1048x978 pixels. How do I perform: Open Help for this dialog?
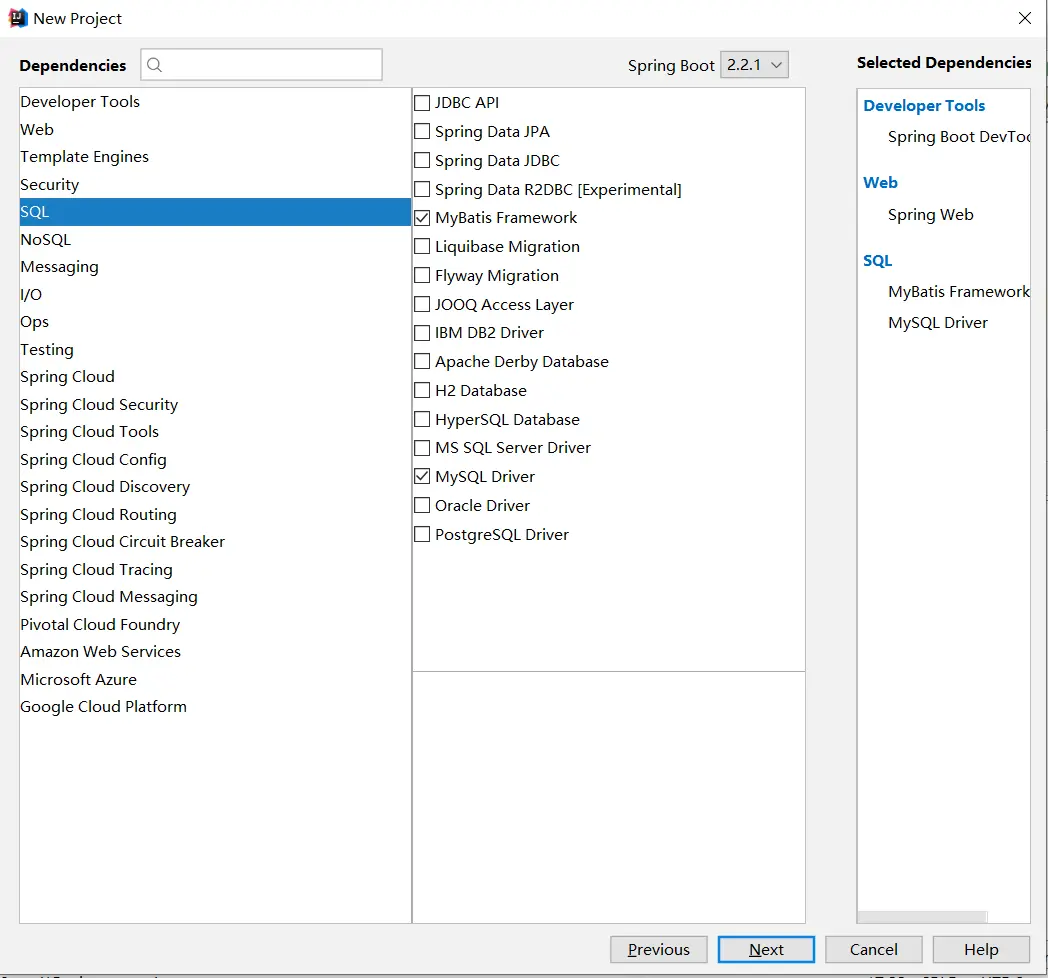pos(980,949)
